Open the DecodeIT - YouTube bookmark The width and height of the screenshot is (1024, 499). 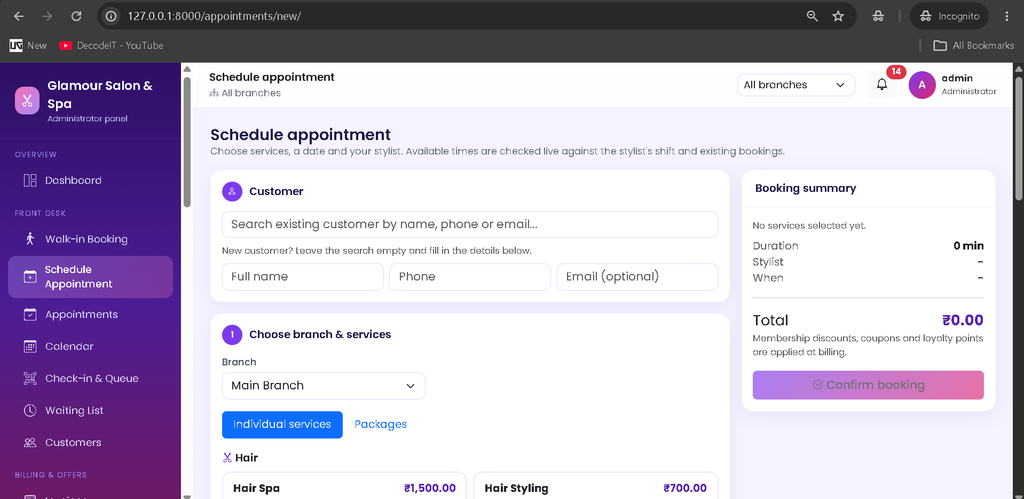coord(111,45)
